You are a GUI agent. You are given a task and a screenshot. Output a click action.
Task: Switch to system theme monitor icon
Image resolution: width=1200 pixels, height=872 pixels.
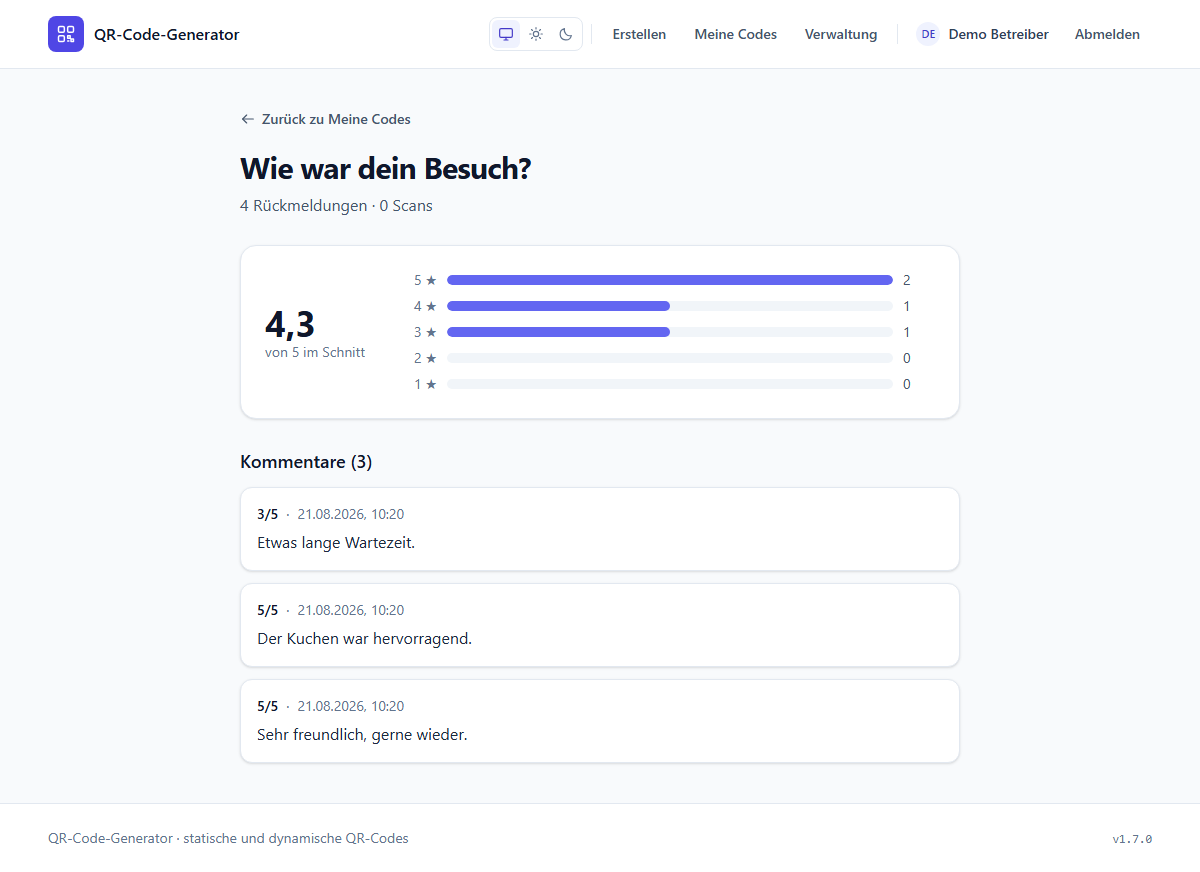[x=506, y=34]
